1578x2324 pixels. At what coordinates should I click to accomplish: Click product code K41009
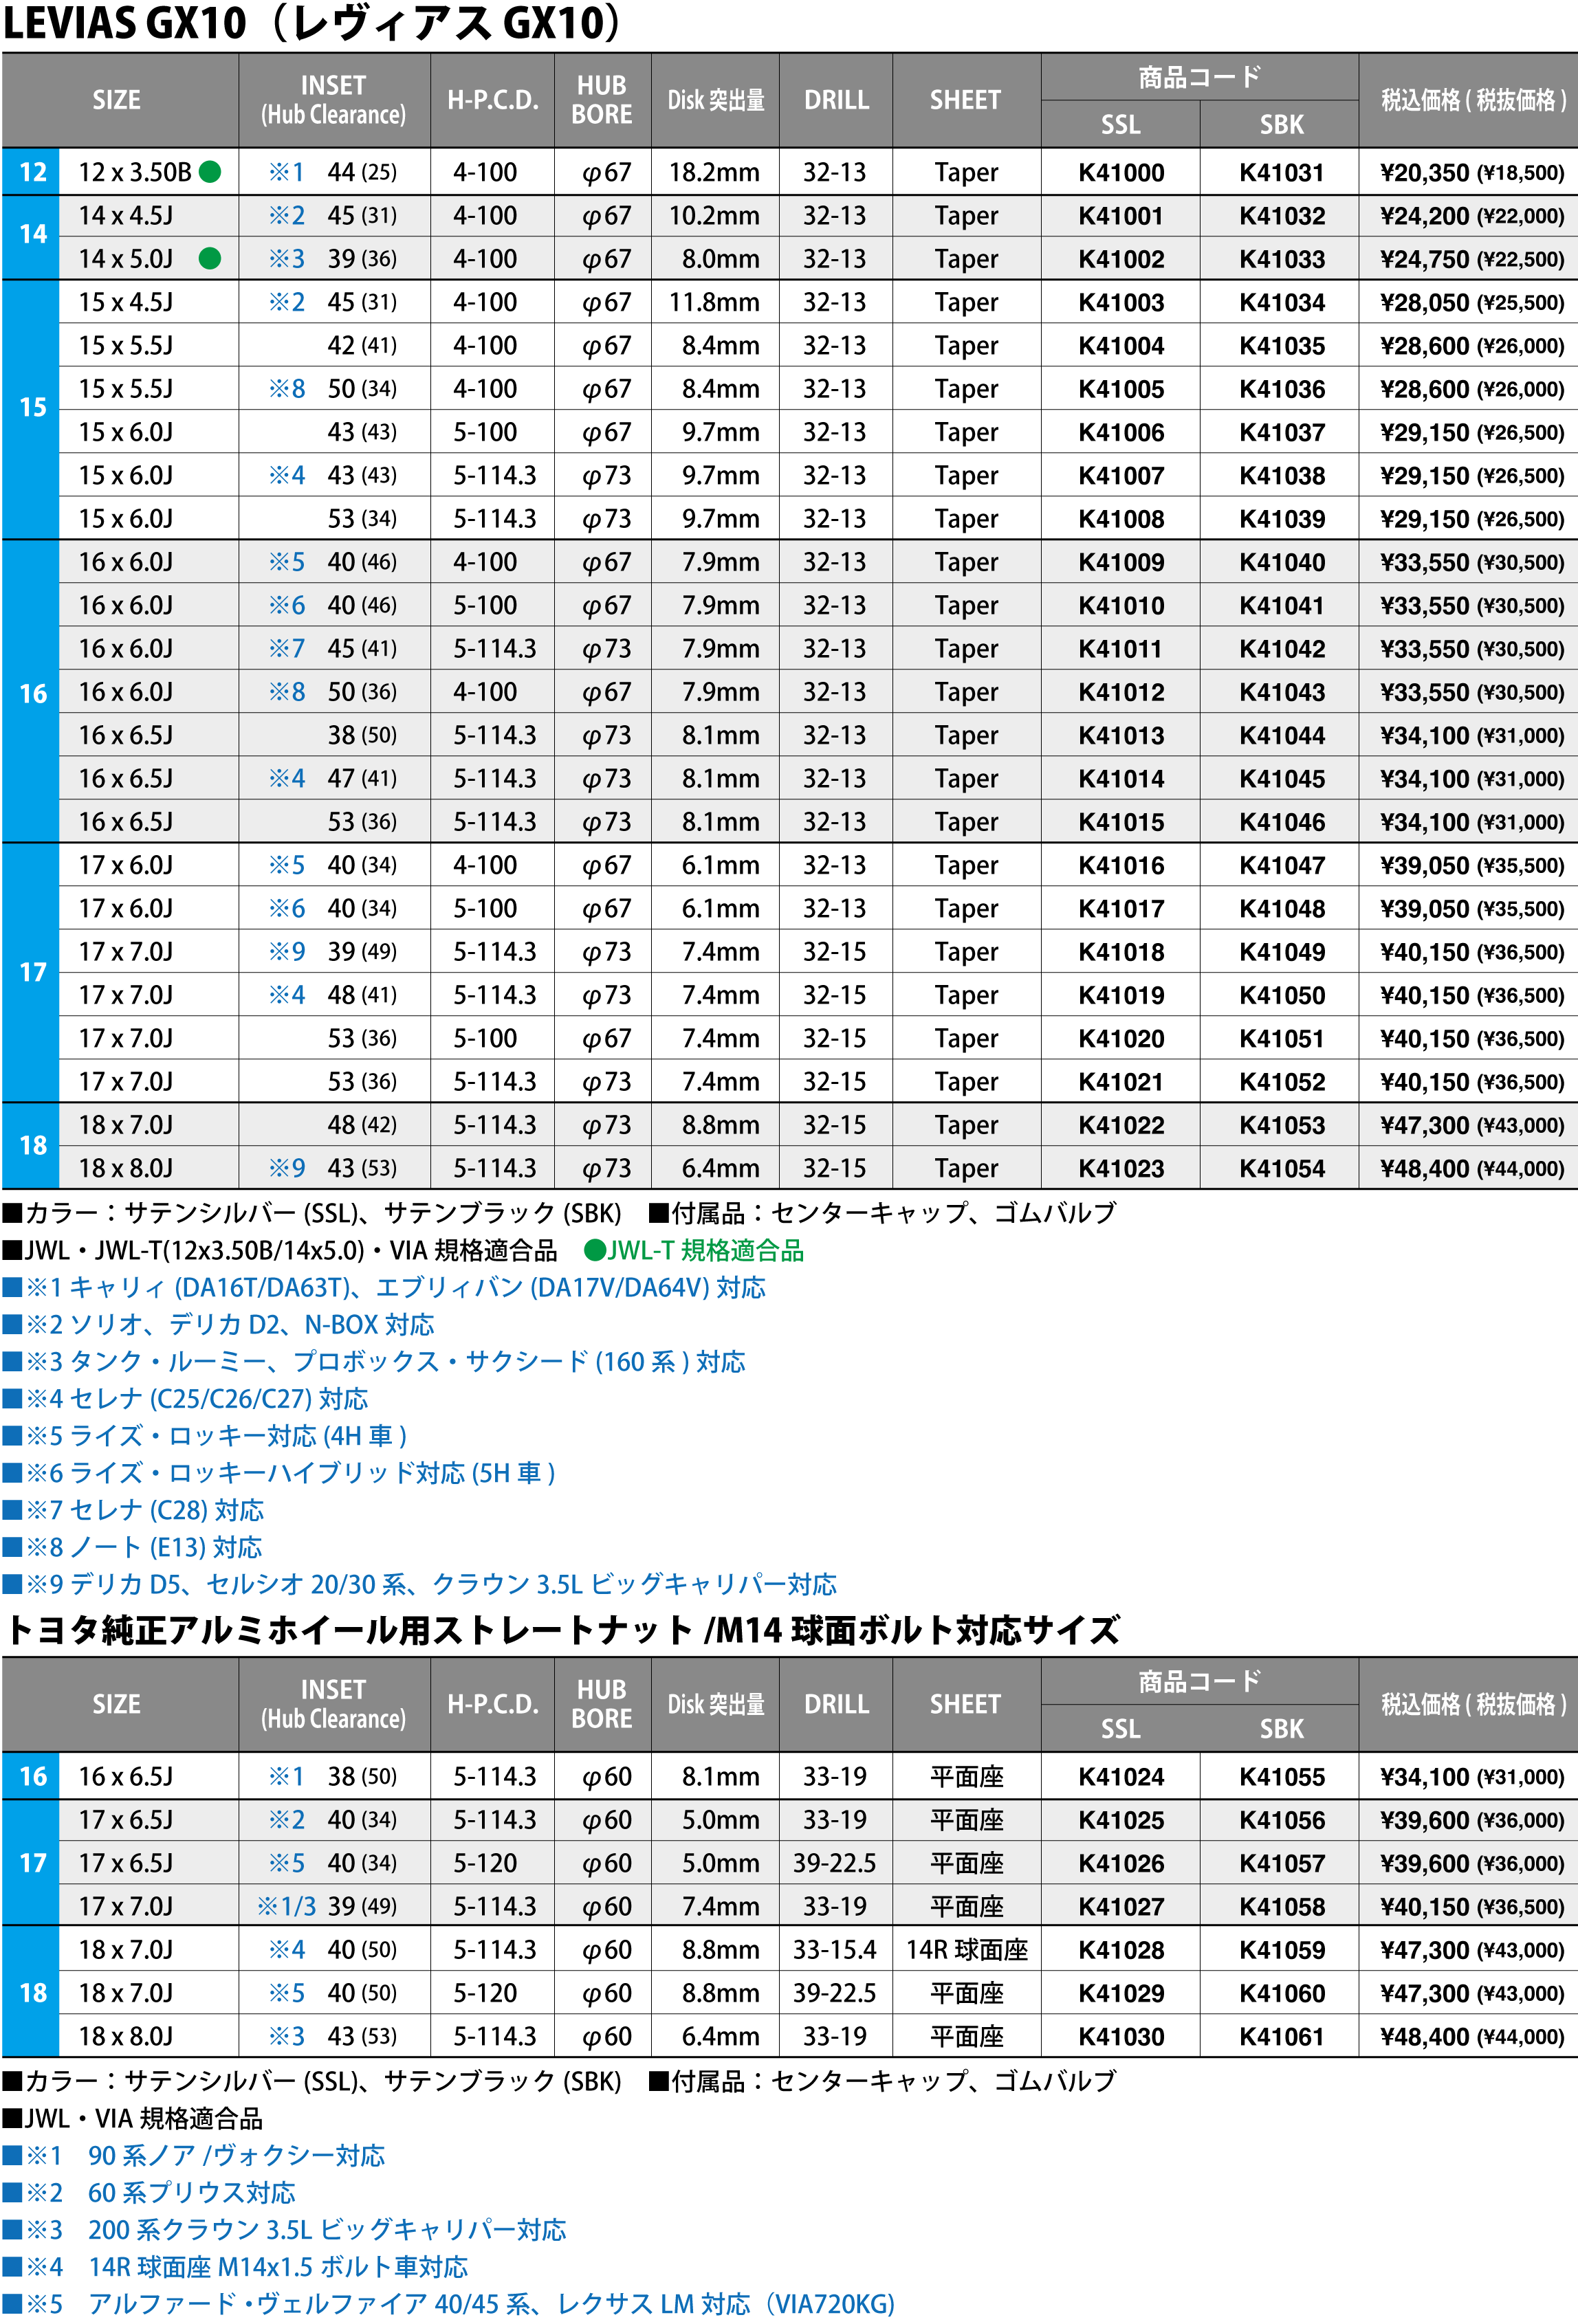(x=1121, y=563)
